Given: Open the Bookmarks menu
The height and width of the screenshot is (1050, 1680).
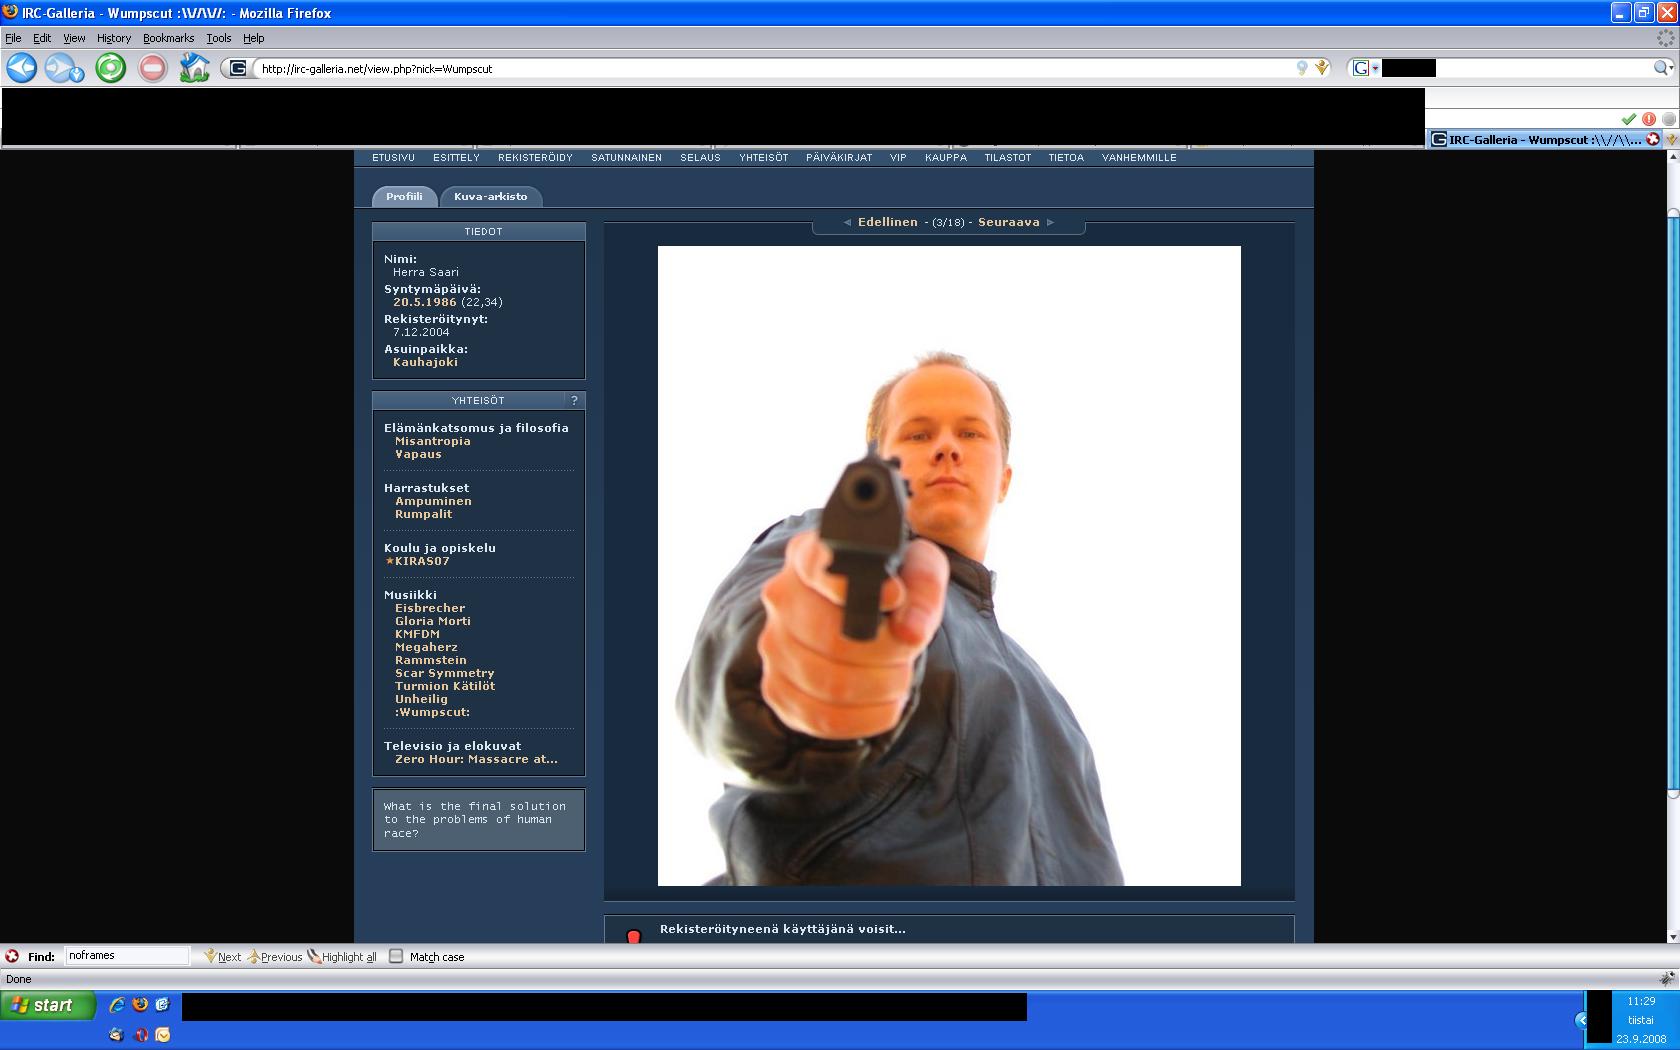Looking at the screenshot, I should [168, 38].
